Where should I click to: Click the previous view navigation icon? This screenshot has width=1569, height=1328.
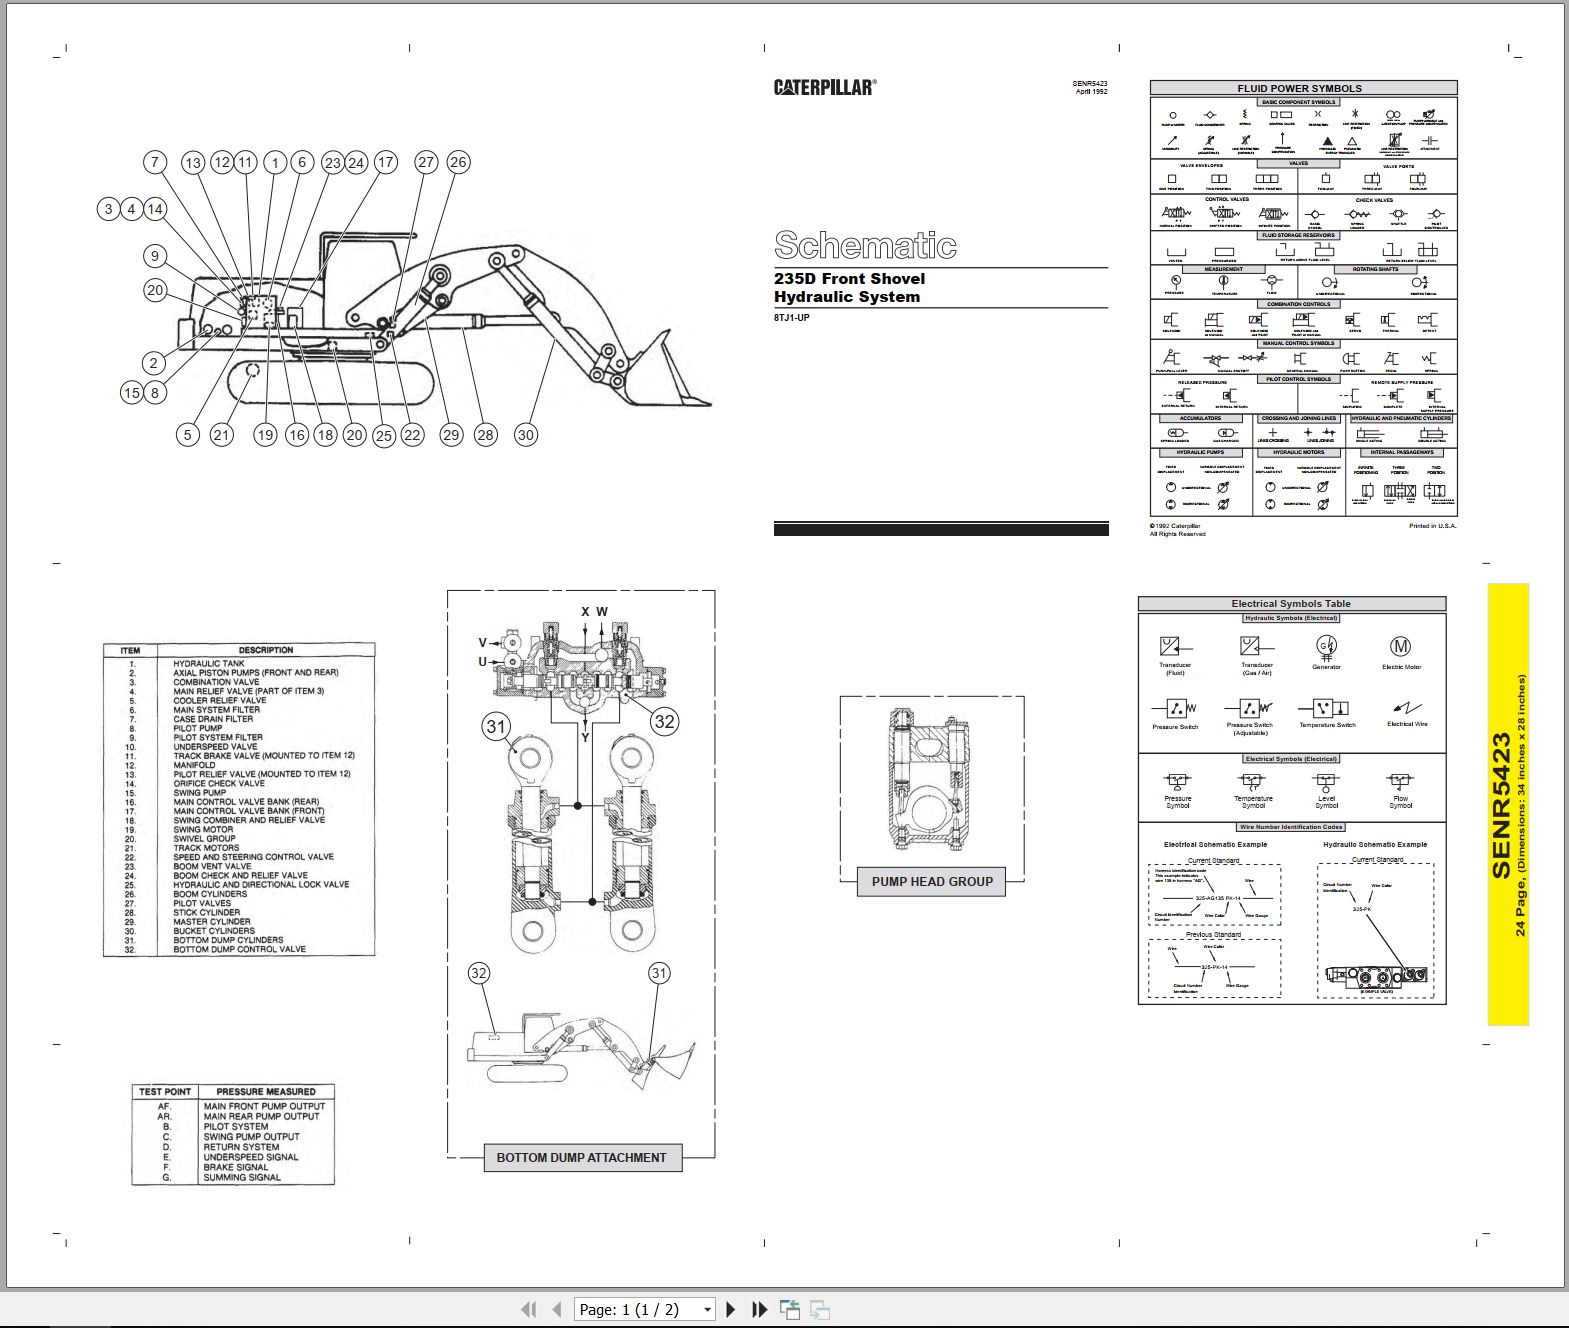790,1309
